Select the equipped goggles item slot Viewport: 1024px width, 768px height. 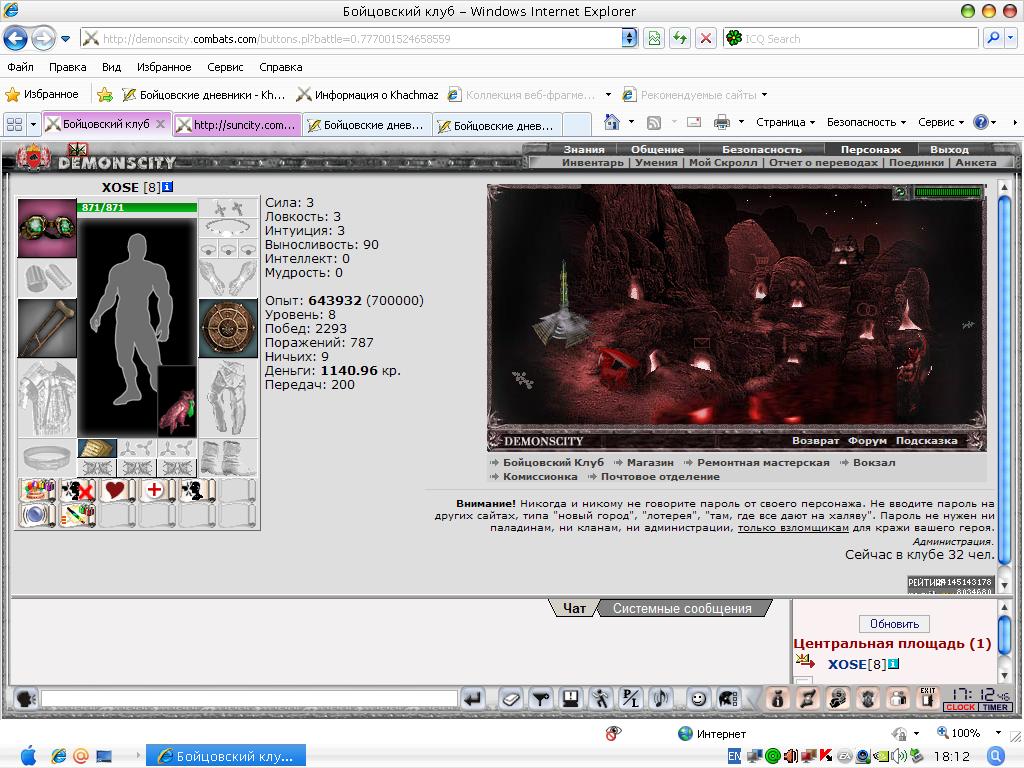tap(47, 228)
